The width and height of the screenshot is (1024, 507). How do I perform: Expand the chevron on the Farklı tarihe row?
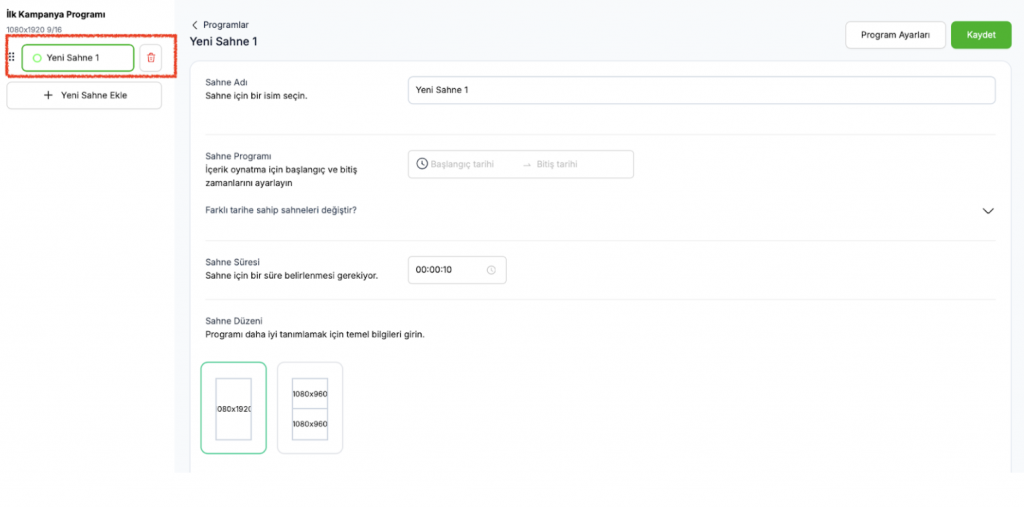point(988,211)
